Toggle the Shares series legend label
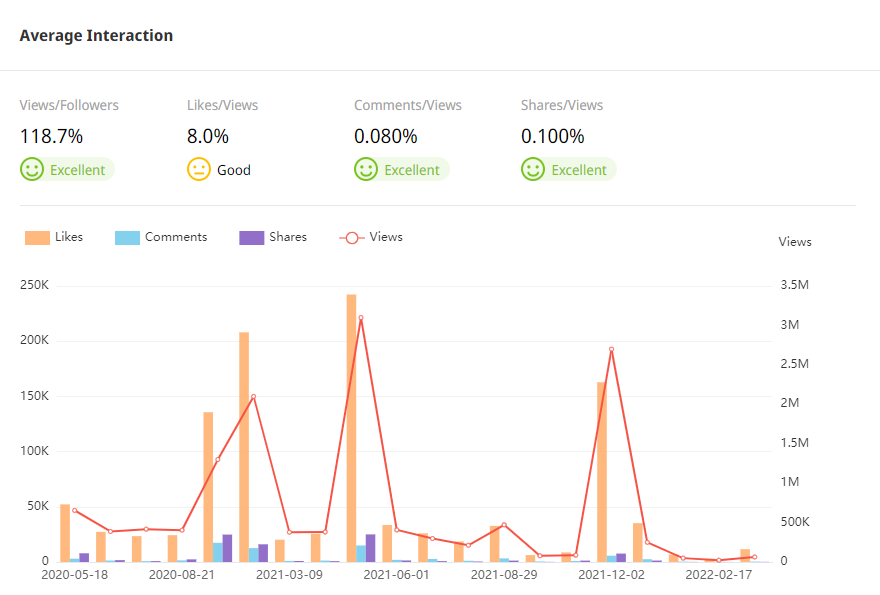This screenshot has height=595, width=880. (288, 237)
